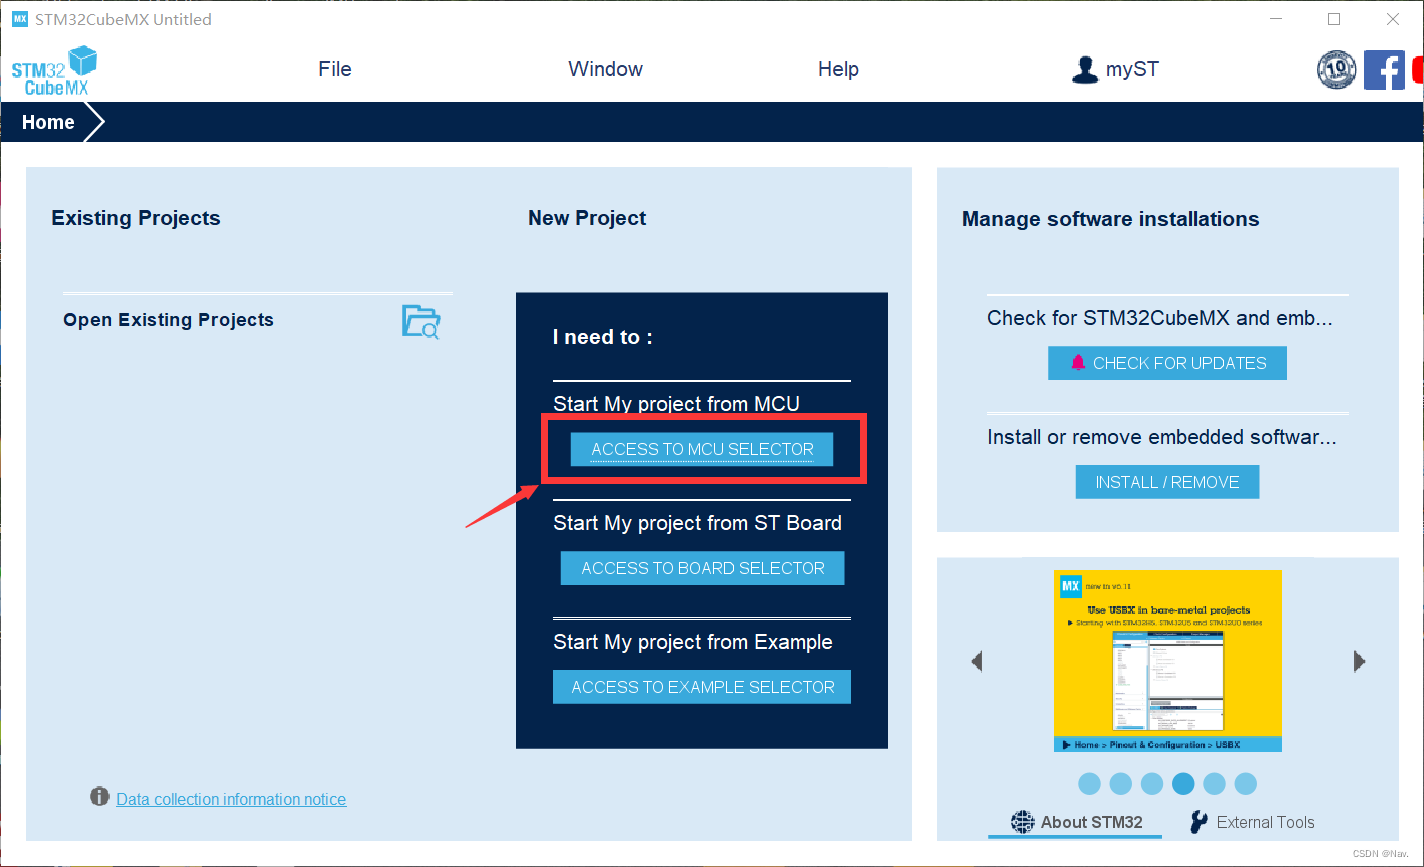The width and height of the screenshot is (1424, 867).
Task: Click ACCESS TO MCU SELECTOR button
Action: click(702, 449)
